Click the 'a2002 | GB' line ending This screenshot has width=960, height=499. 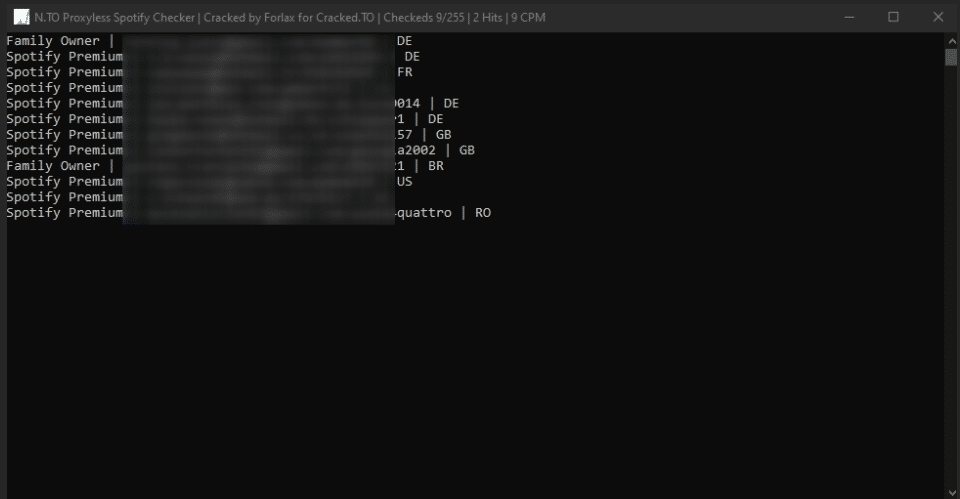click(435, 150)
